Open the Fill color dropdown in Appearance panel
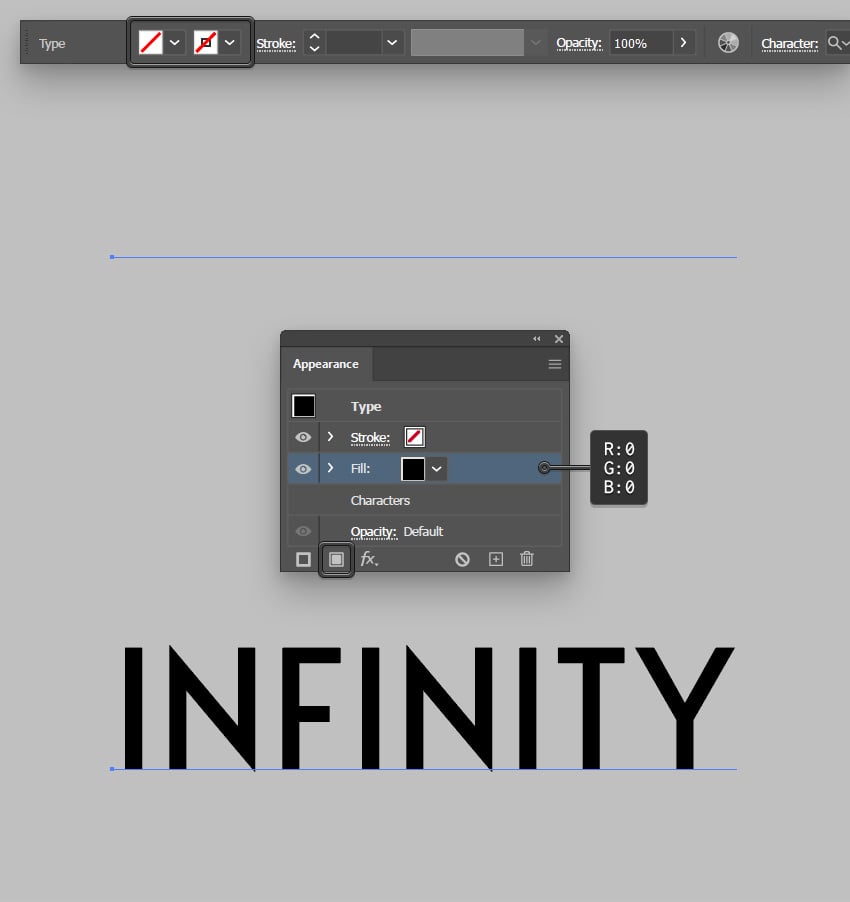 pos(437,468)
